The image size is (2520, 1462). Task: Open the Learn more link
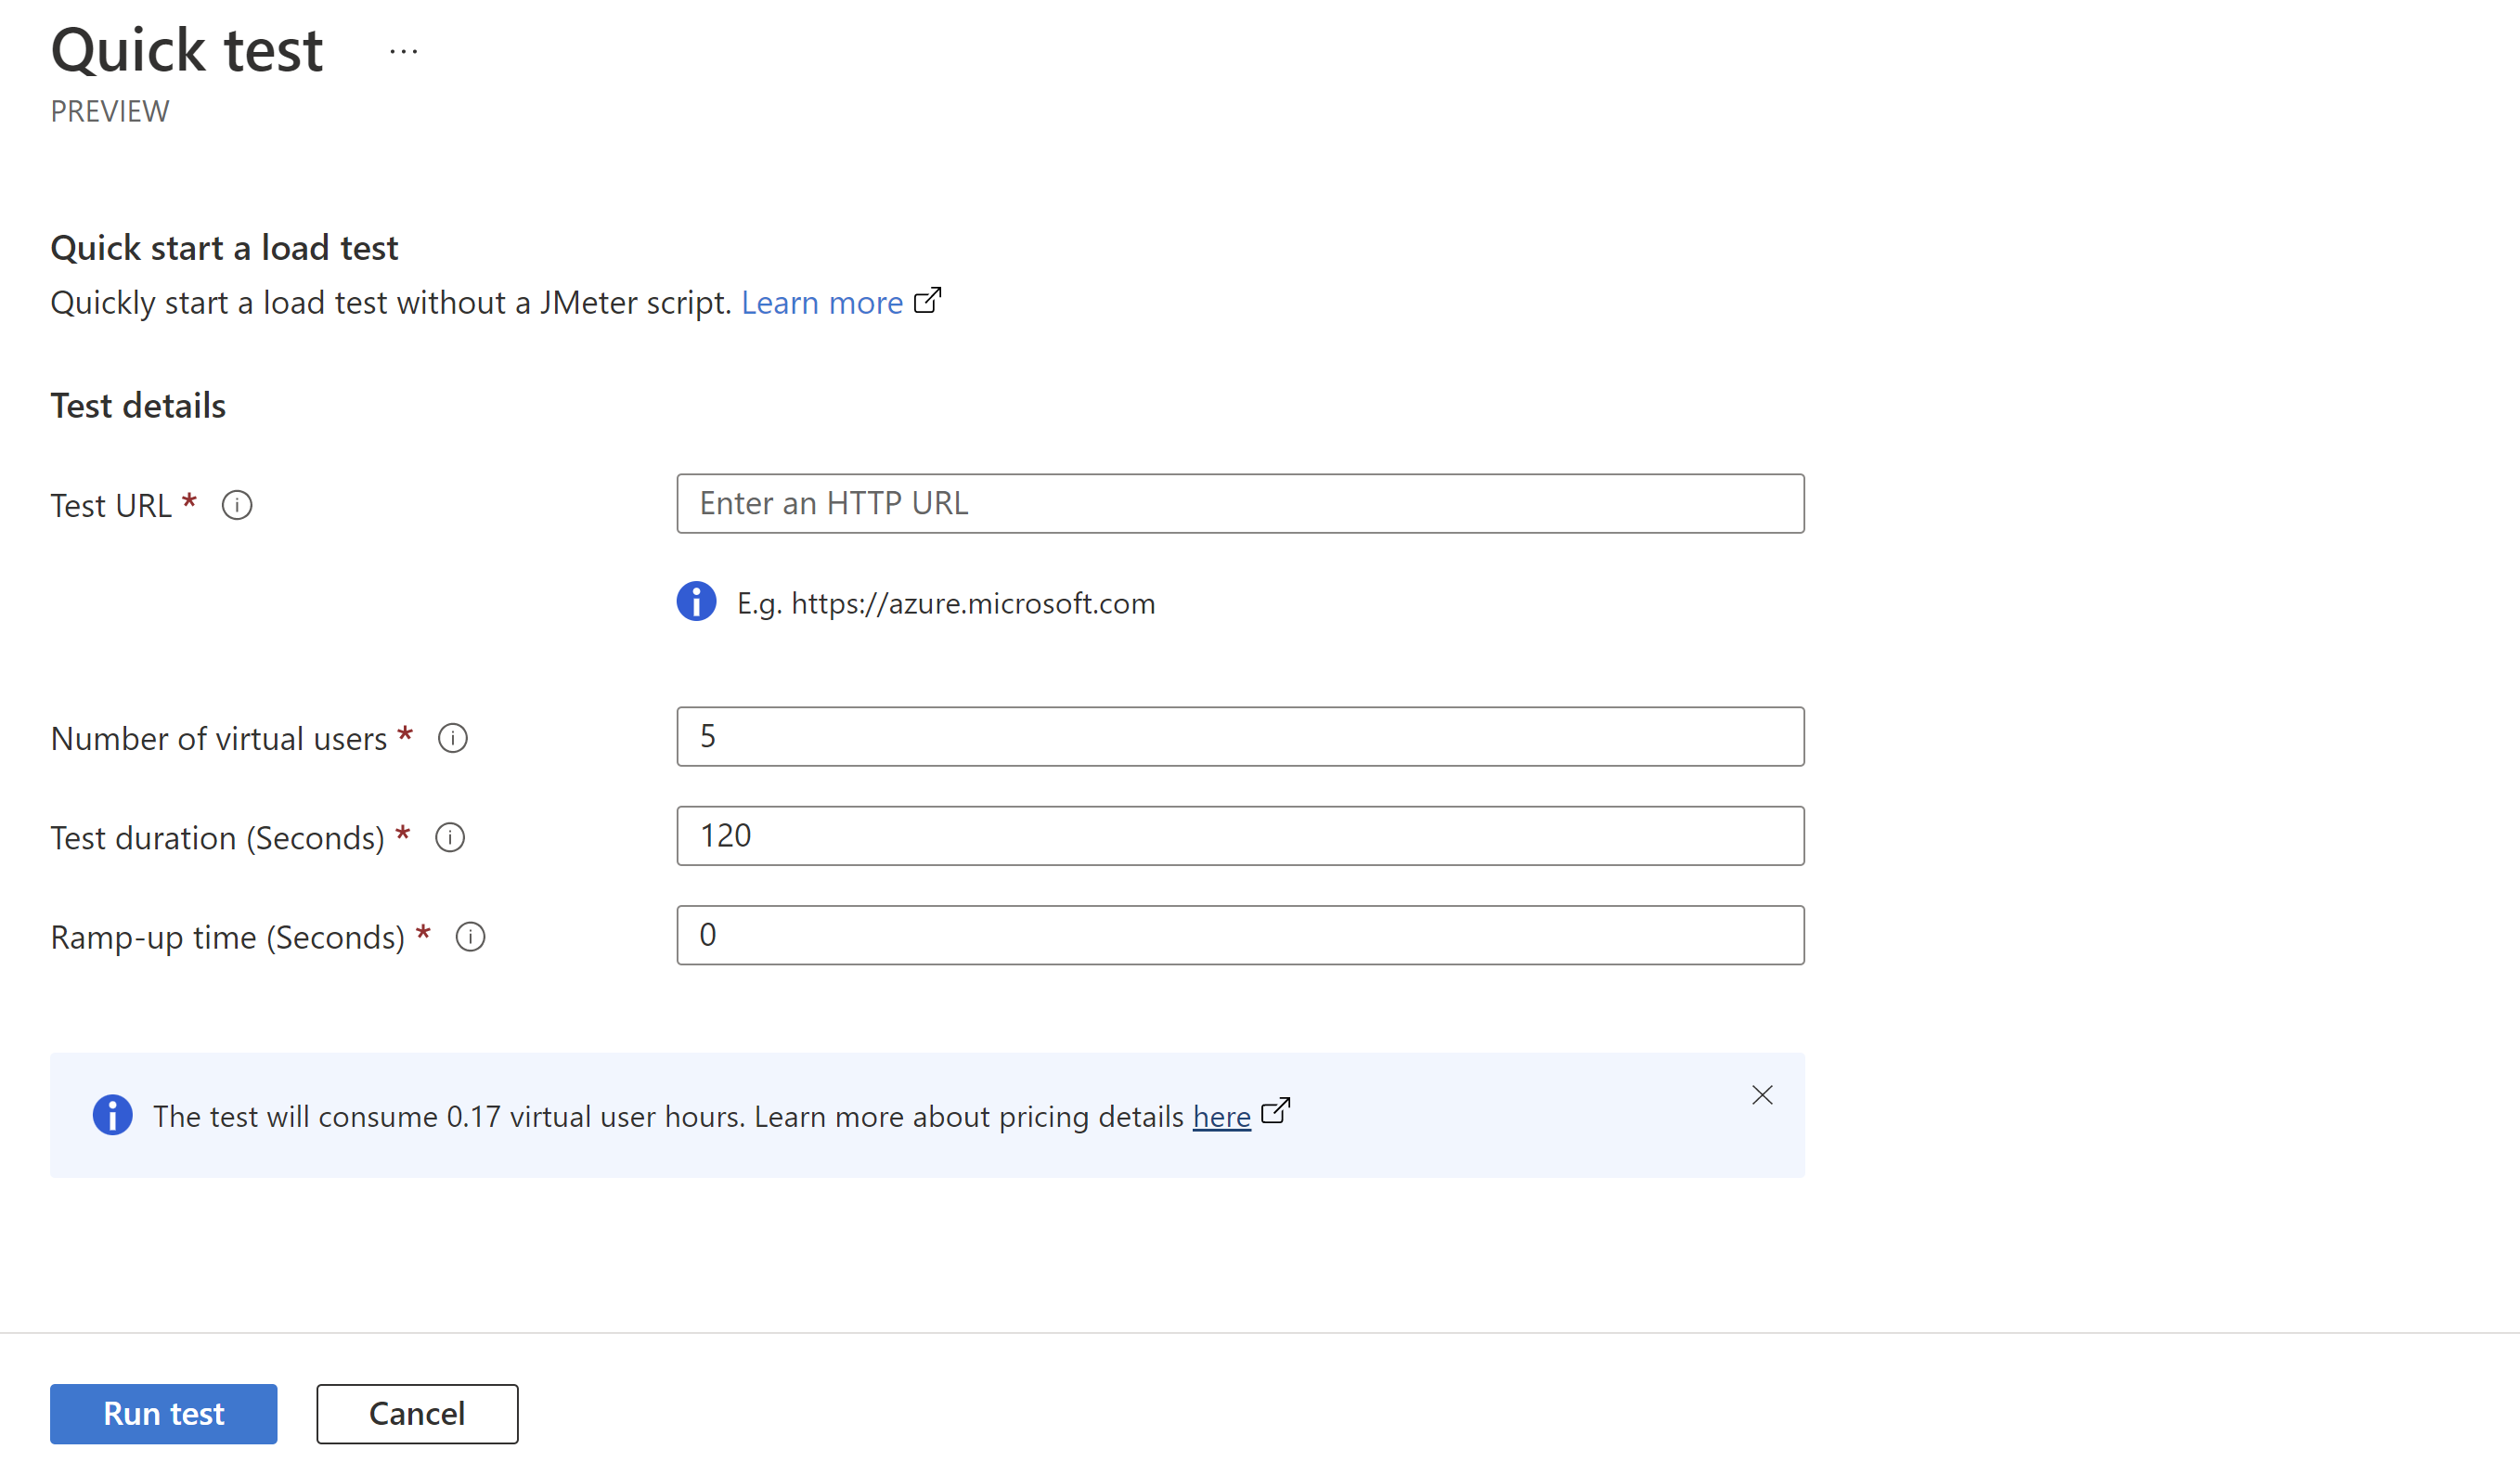click(821, 303)
